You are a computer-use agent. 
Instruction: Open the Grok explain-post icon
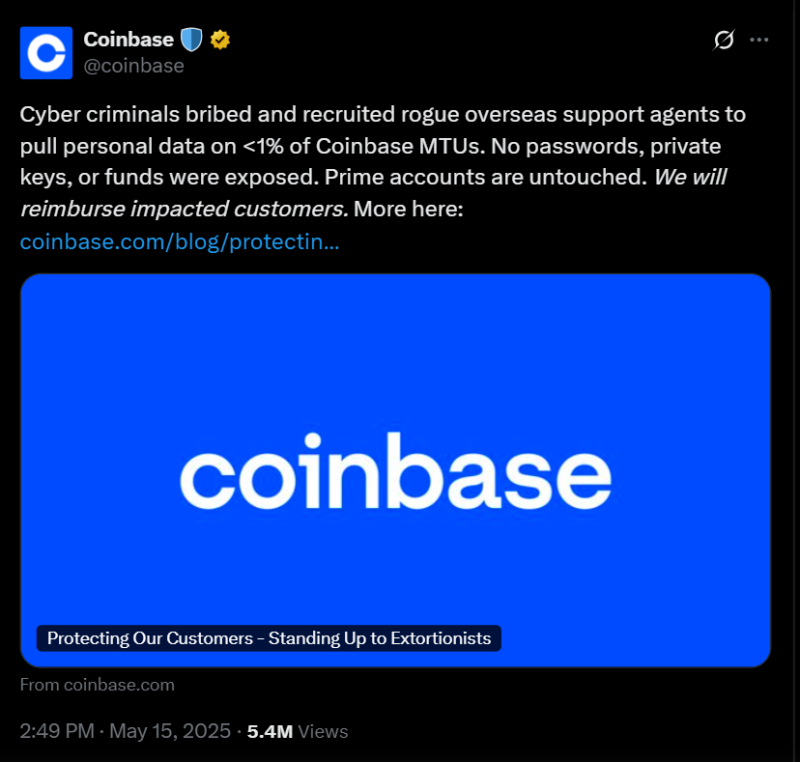723,40
